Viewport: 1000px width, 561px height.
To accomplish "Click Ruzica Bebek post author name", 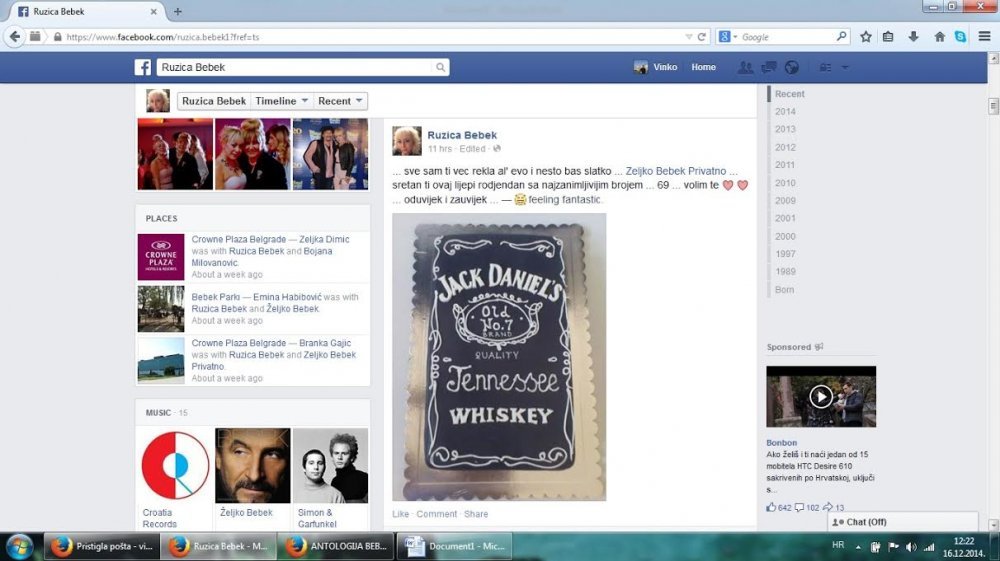I will click(462, 135).
